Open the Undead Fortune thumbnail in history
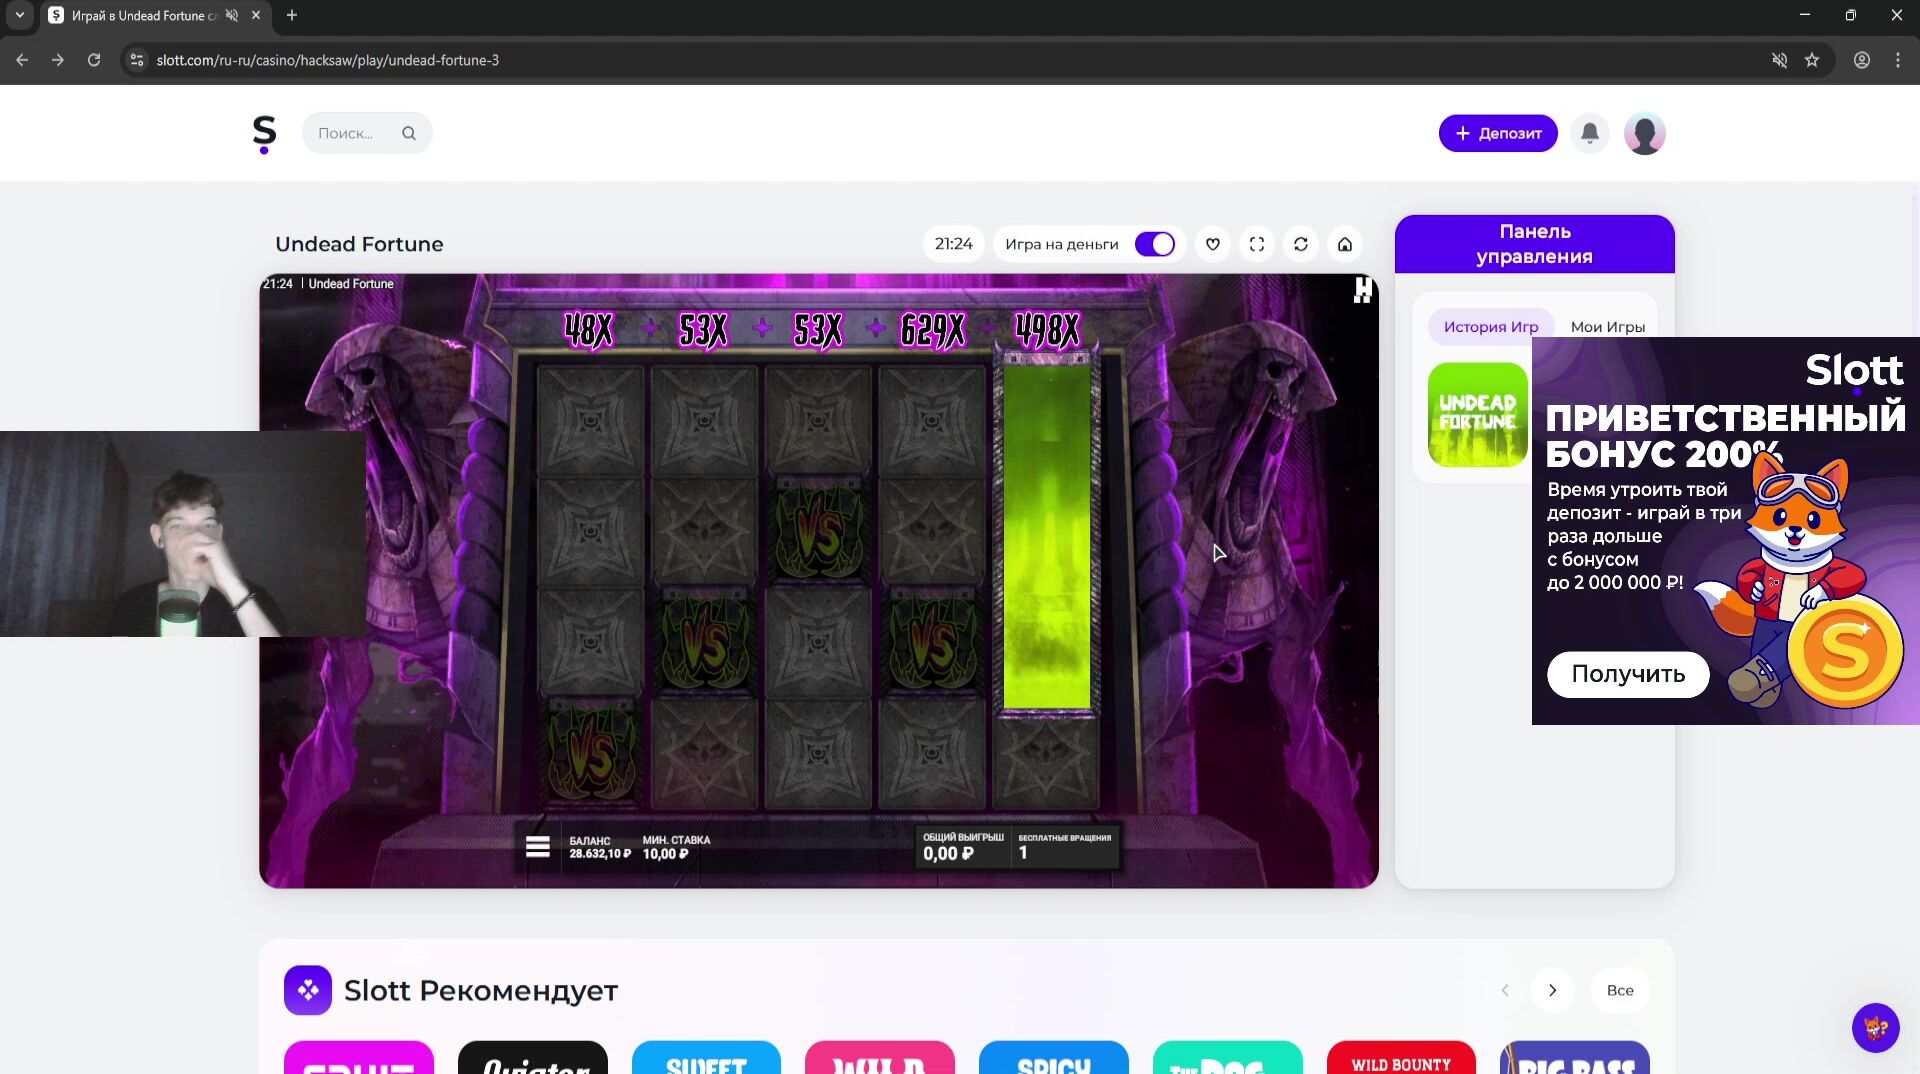The image size is (1920, 1074). coord(1478,415)
